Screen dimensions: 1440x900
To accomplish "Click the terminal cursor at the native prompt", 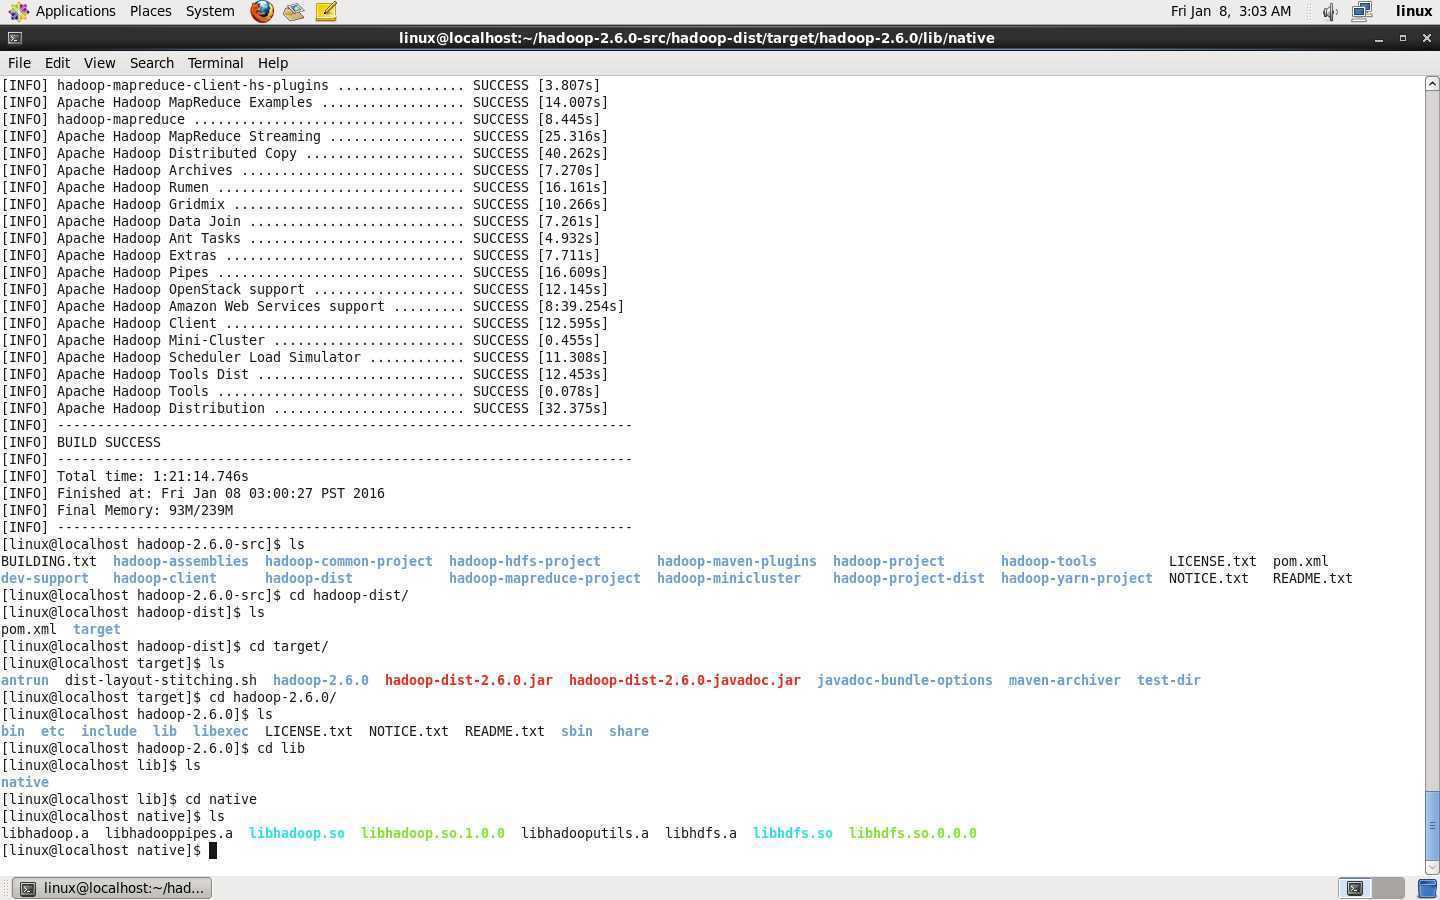I will point(212,850).
